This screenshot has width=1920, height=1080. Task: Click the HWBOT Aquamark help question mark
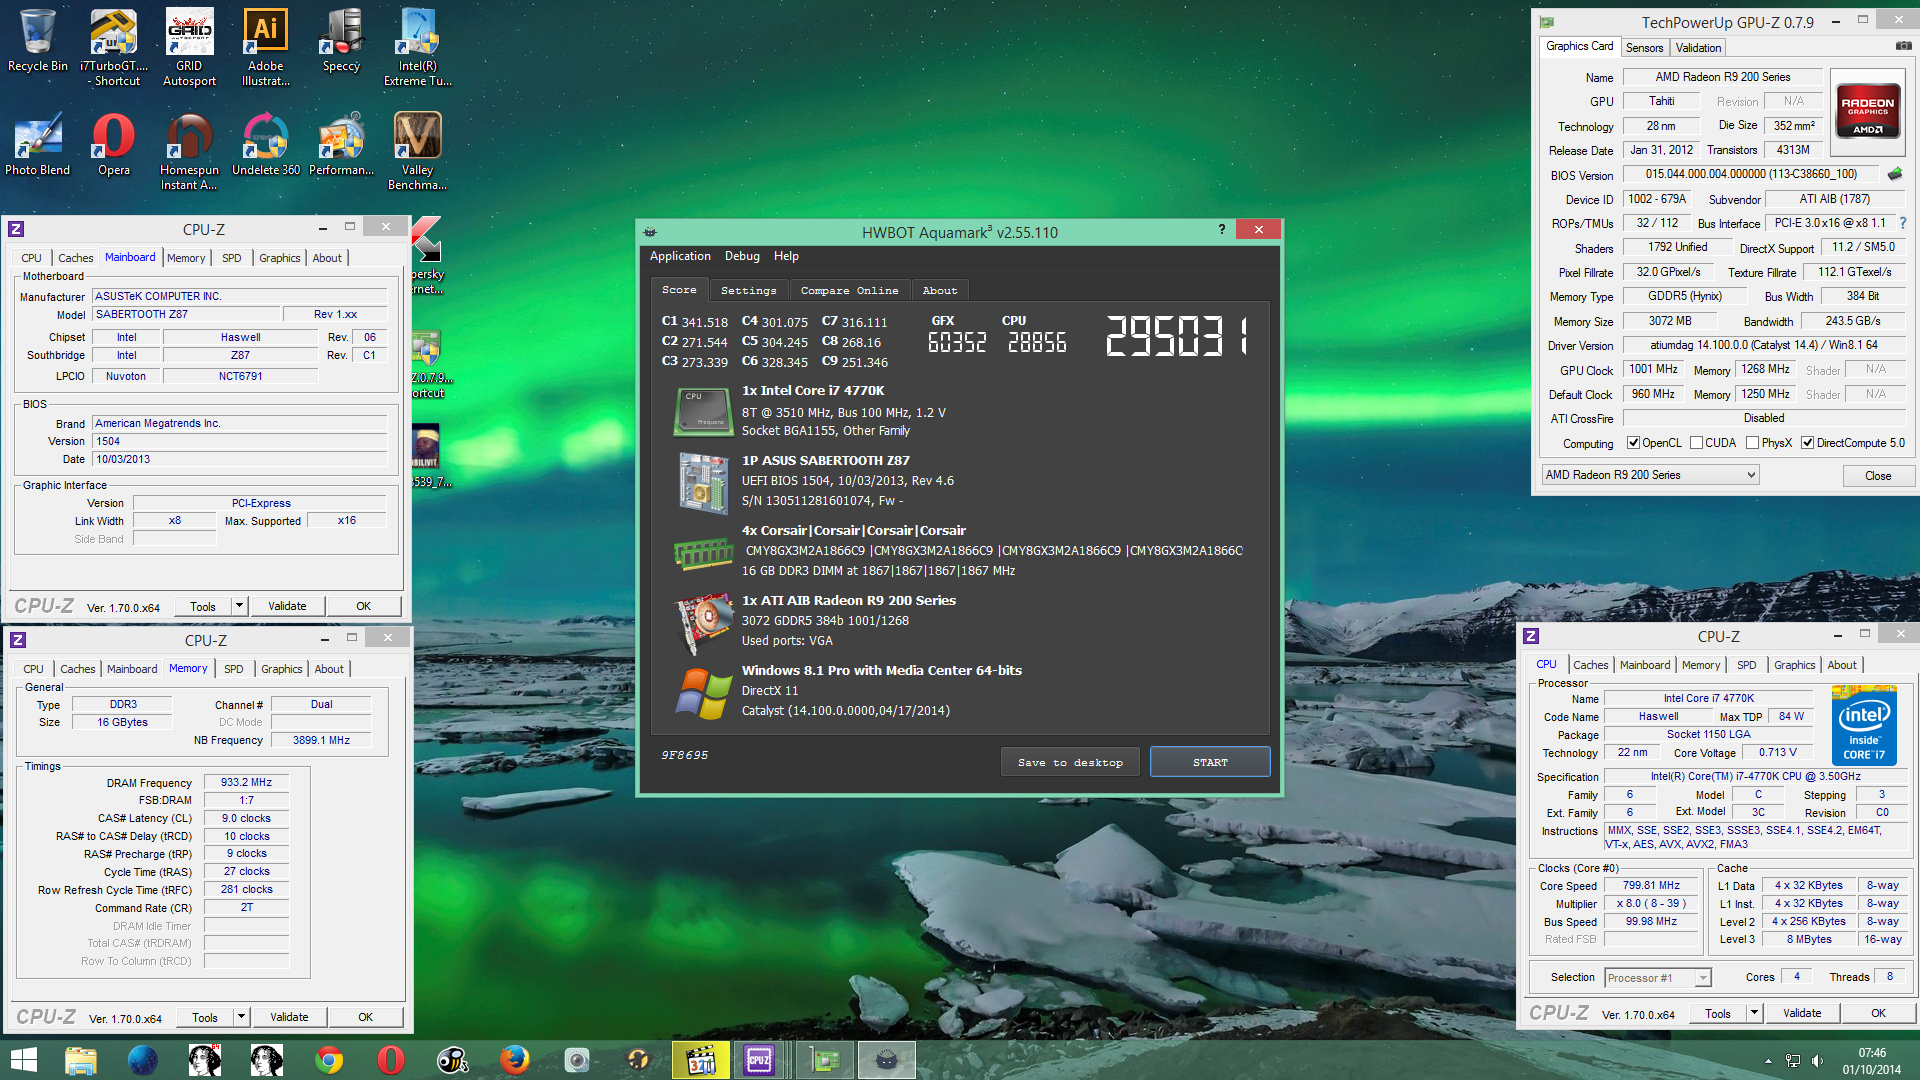coord(1221,230)
